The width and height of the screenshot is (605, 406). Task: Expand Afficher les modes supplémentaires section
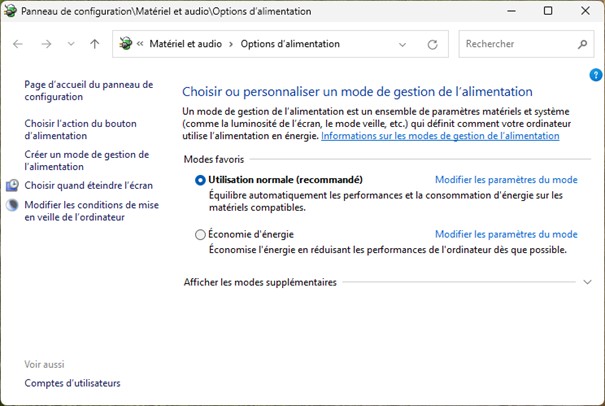(x=586, y=282)
